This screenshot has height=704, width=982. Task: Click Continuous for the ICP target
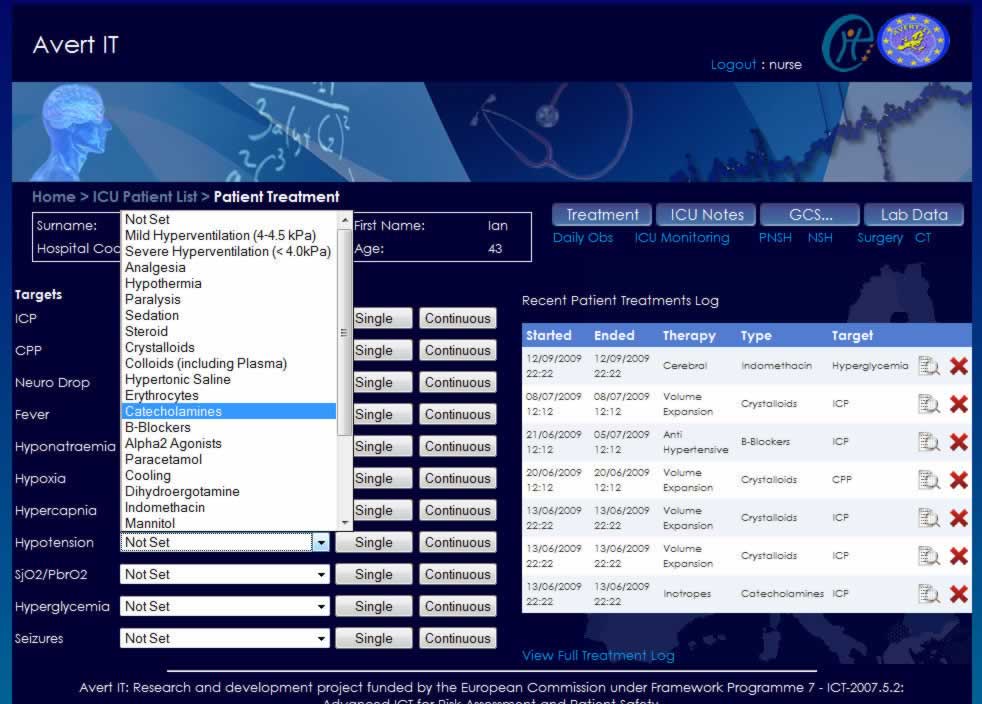point(458,318)
